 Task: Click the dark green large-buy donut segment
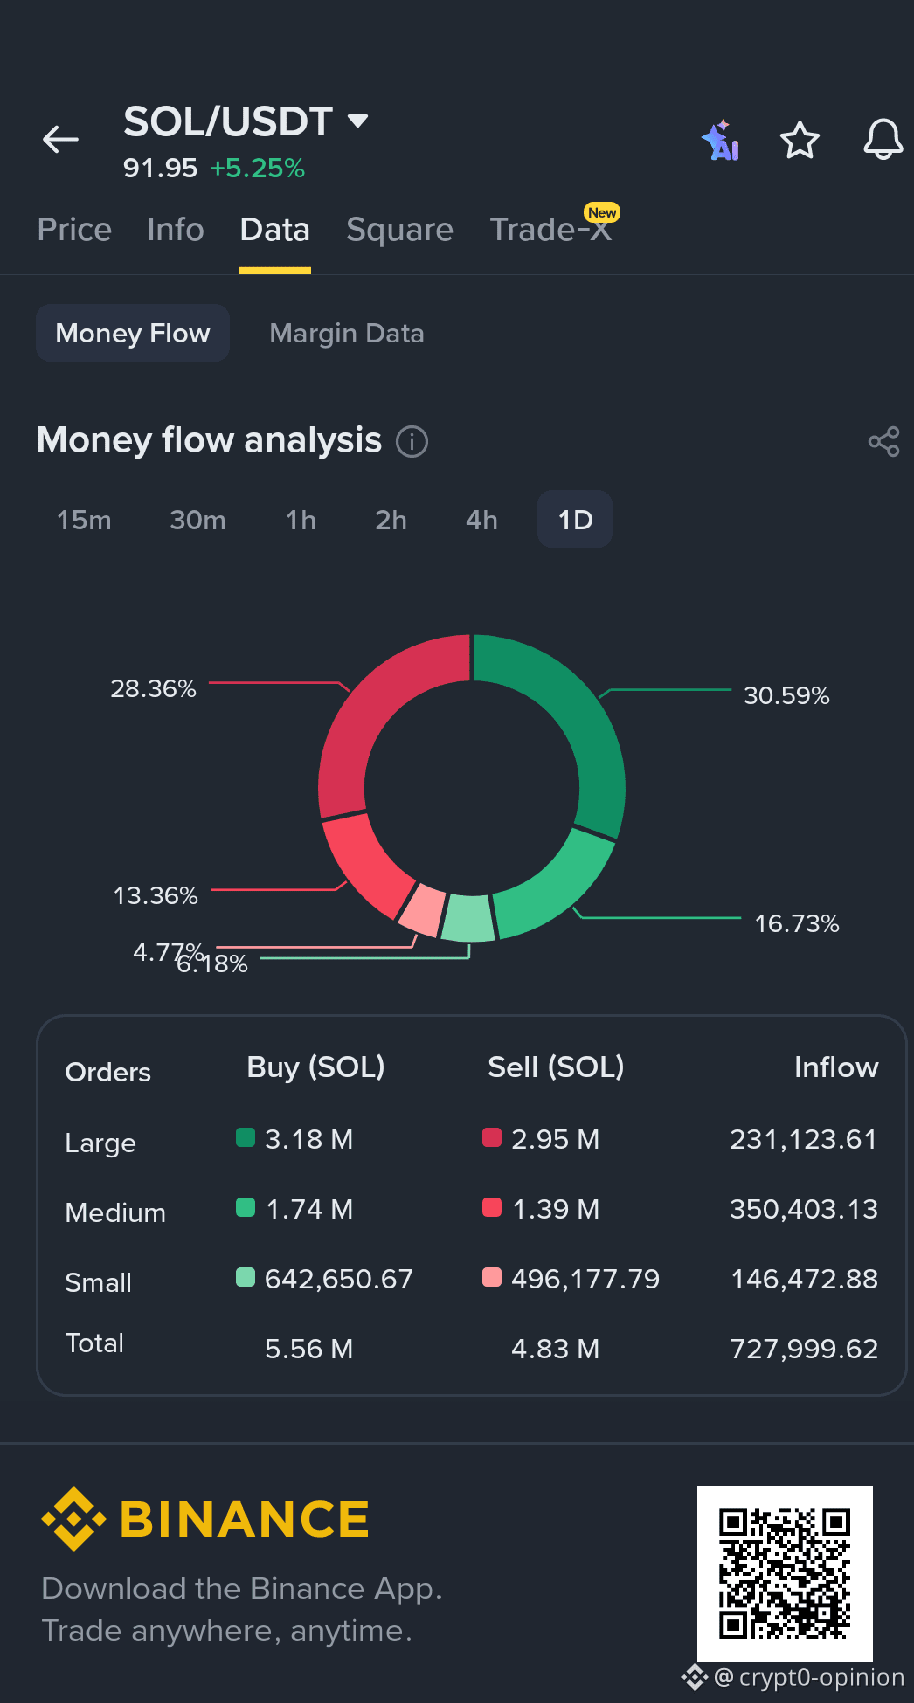(x=585, y=720)
